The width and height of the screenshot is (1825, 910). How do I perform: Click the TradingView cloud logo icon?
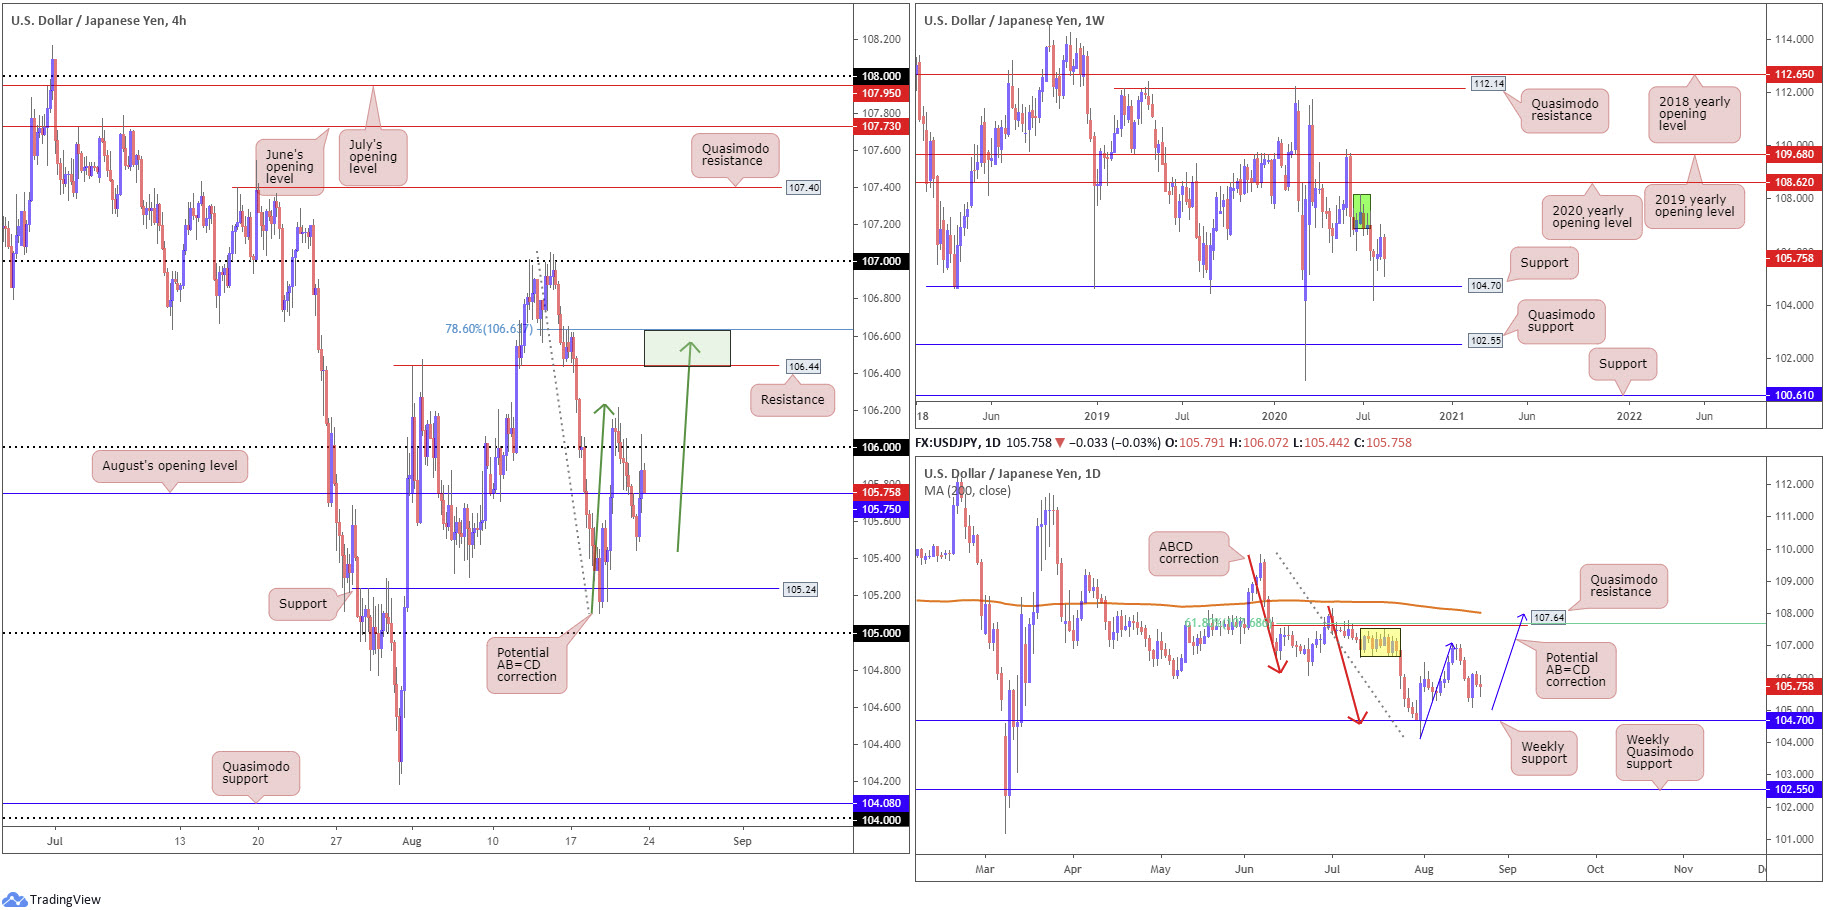[14, 899]
